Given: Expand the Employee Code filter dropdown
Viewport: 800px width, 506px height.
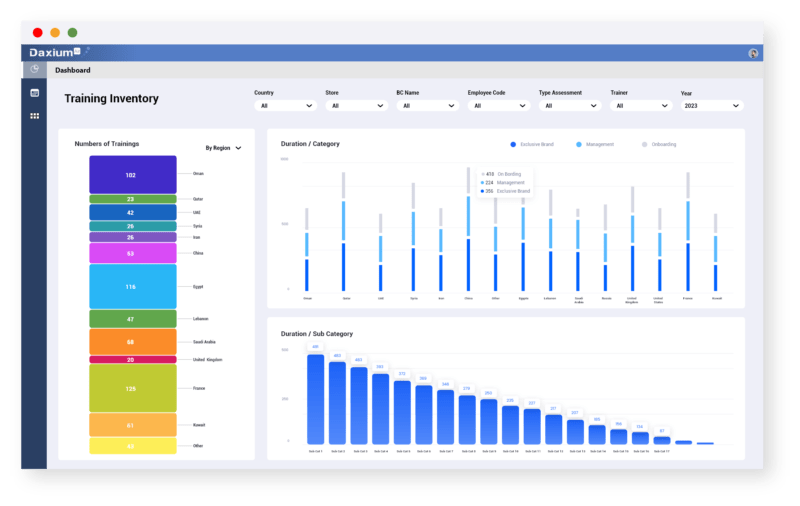Looking at the screenshot, I should click(x=499, y=106).
